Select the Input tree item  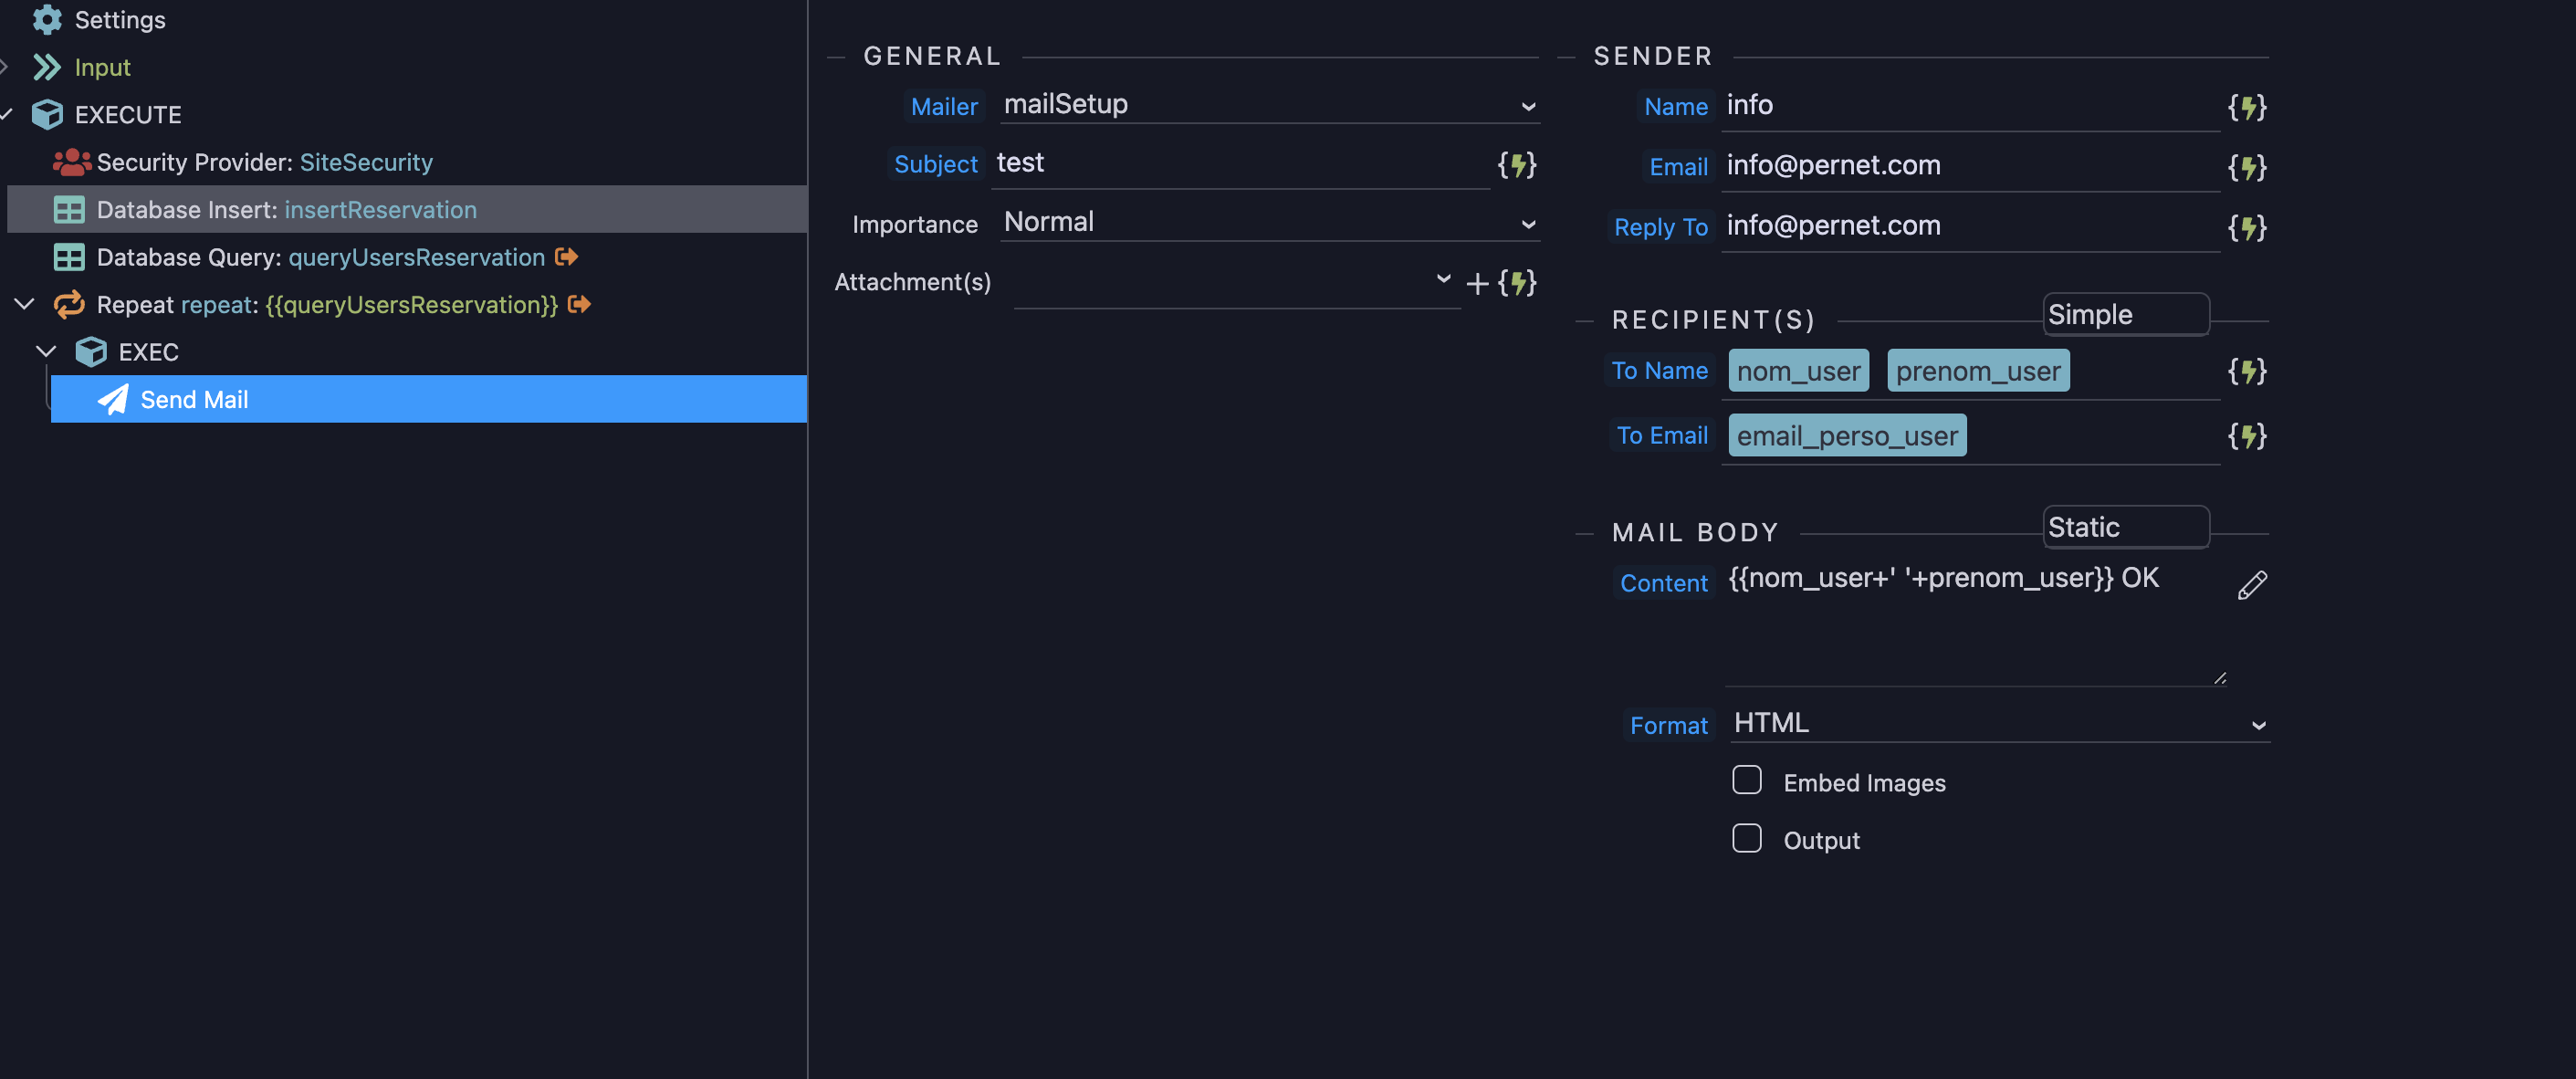tap(102, 67)
